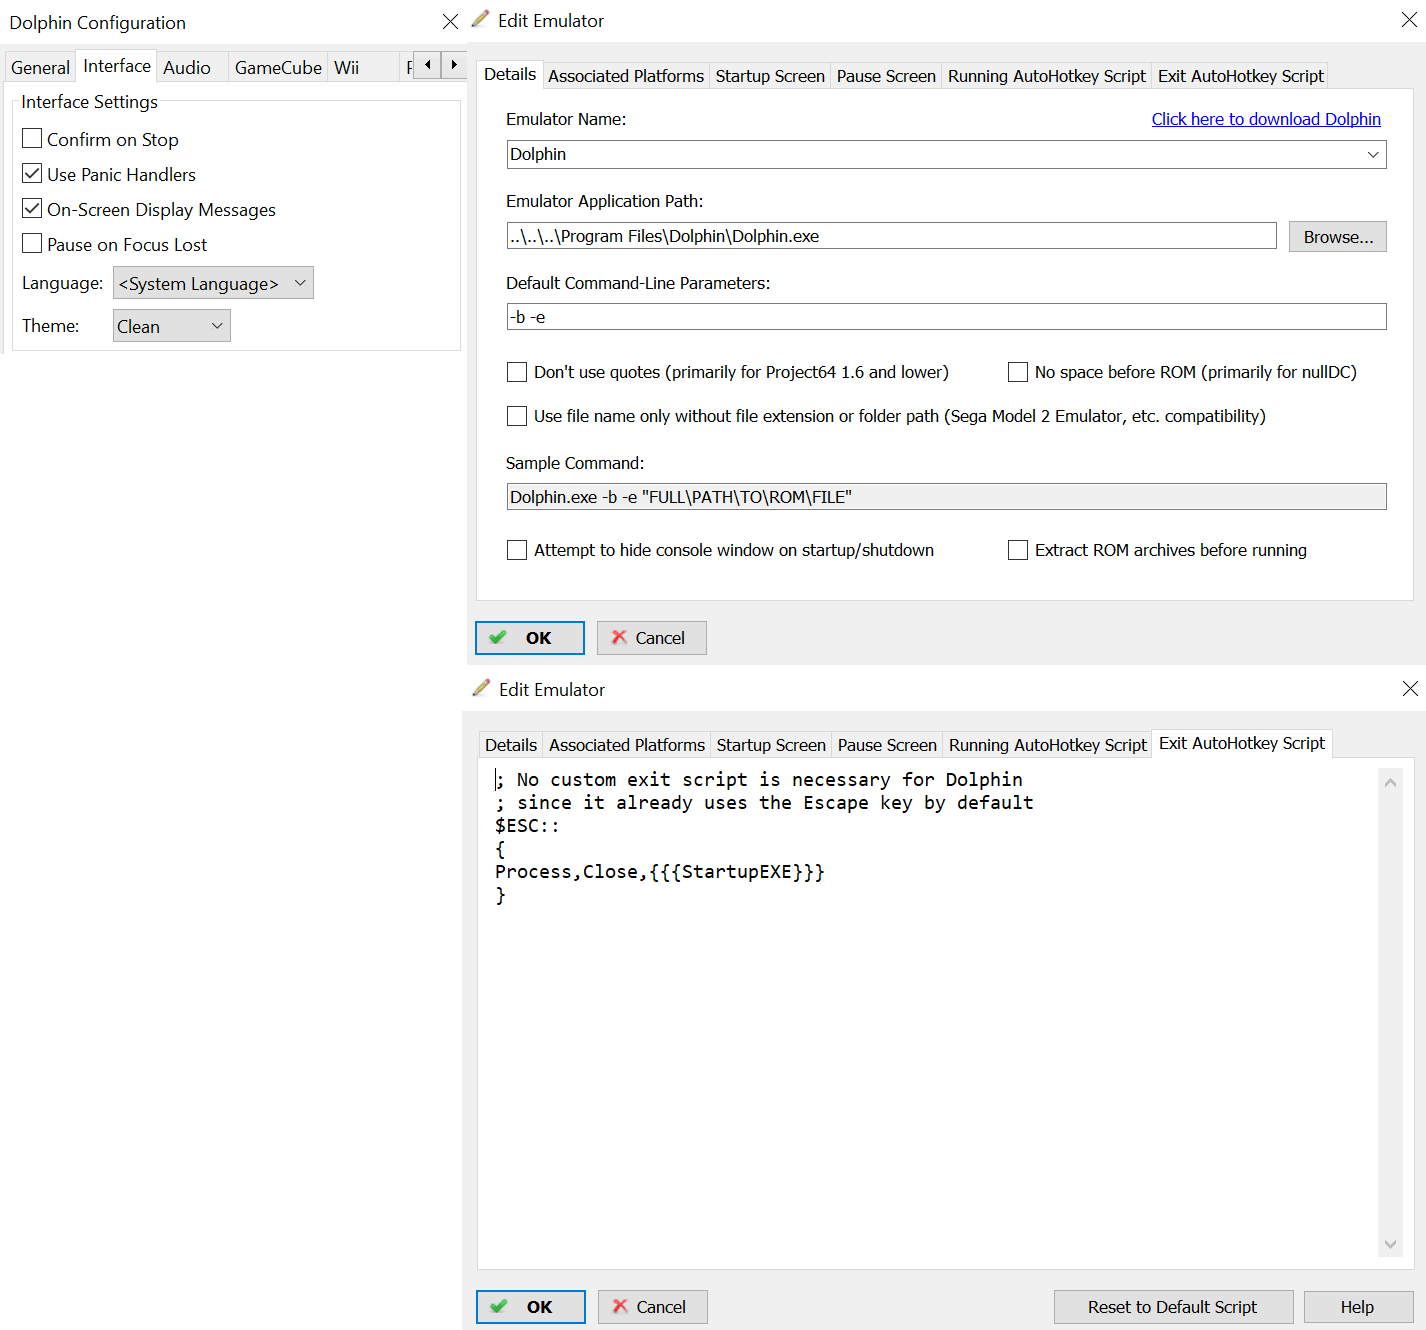1426x1330 pixels.
Task: Open Pause Screen tab in lower Edit Emulator
Action: pyautogui.click(x=887, y=745)
